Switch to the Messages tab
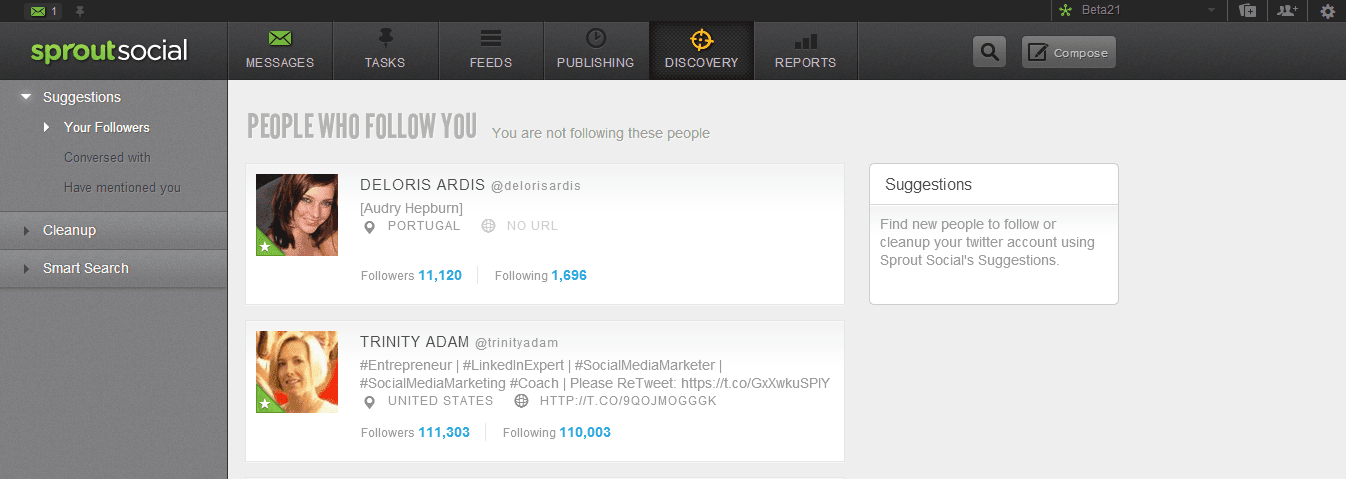1346x479 pixels. (280, 51)
